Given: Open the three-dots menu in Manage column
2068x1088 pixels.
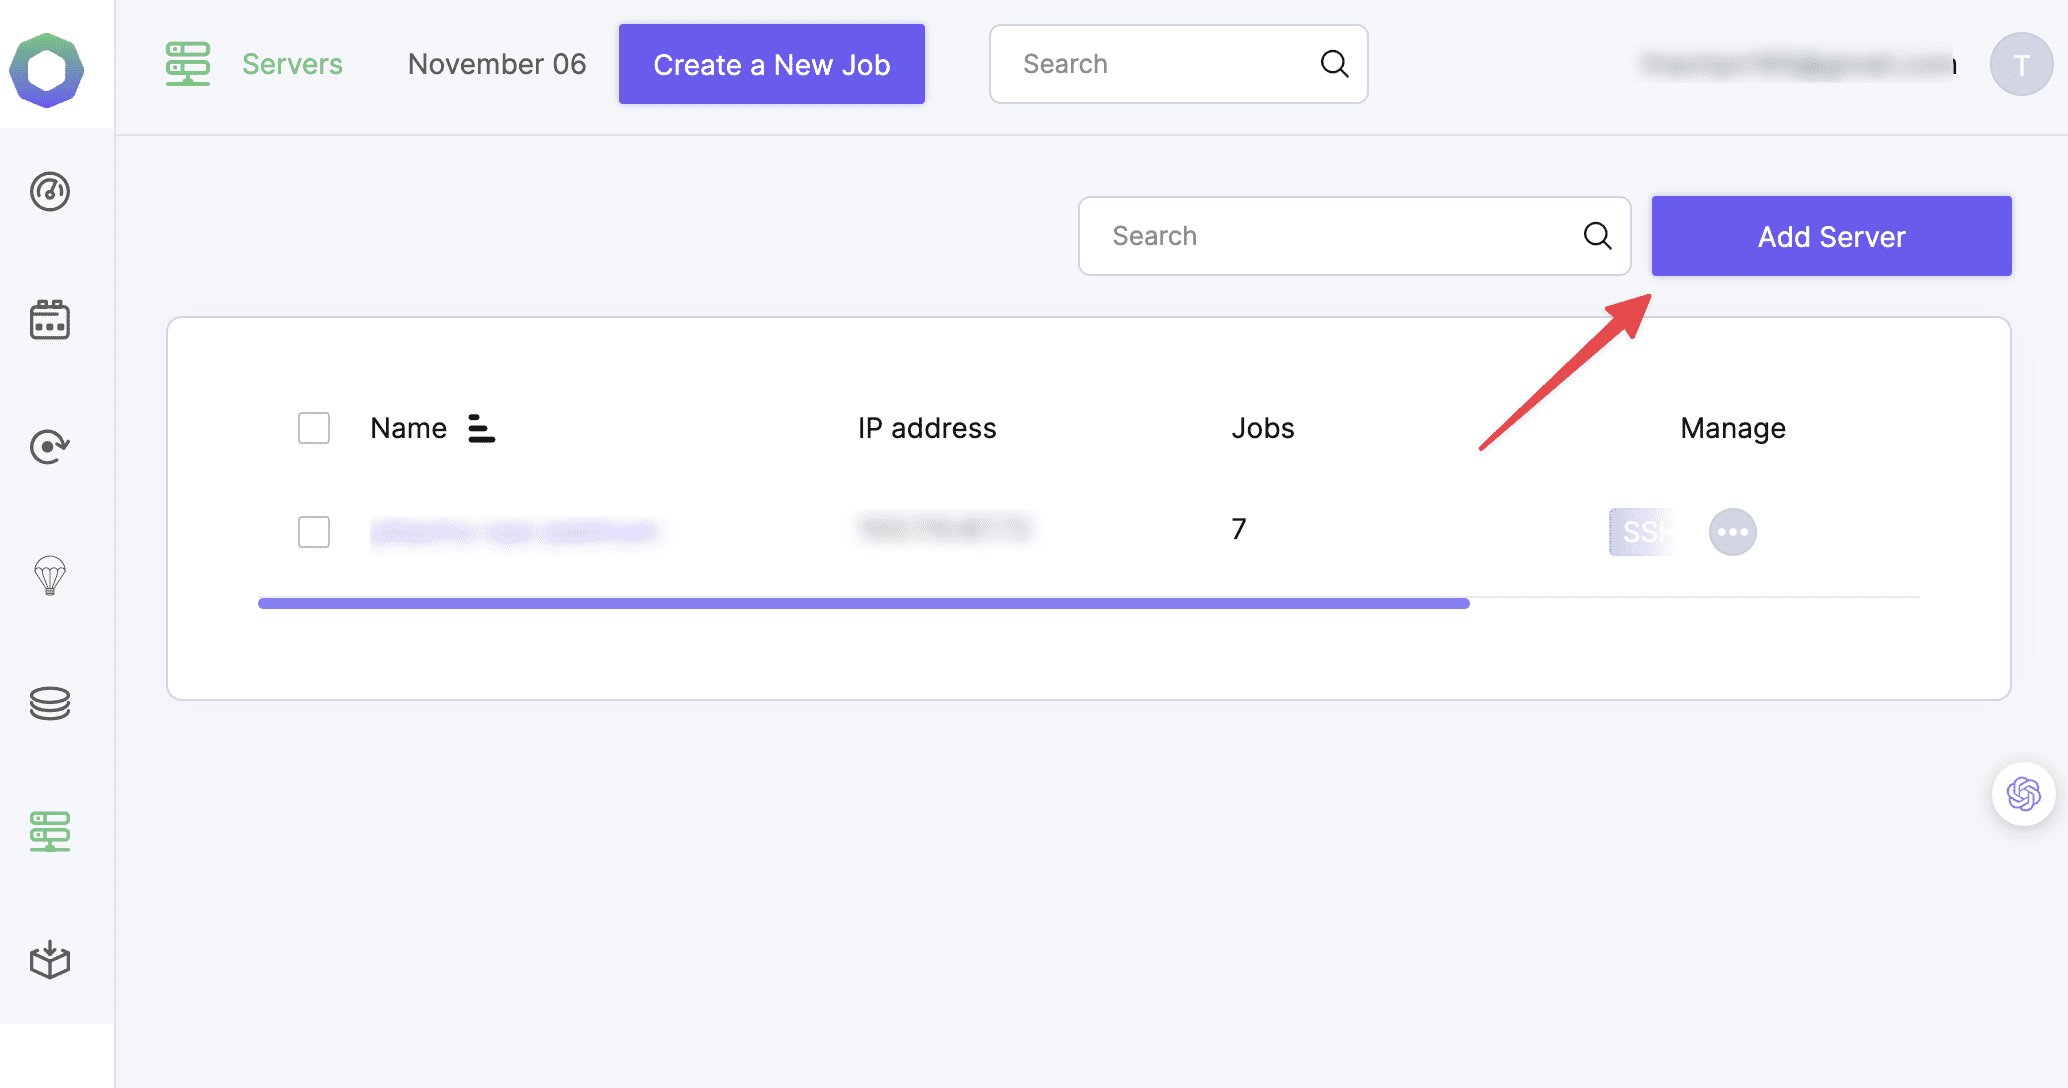Looking at the screenshot, I should click(1732, 532).
